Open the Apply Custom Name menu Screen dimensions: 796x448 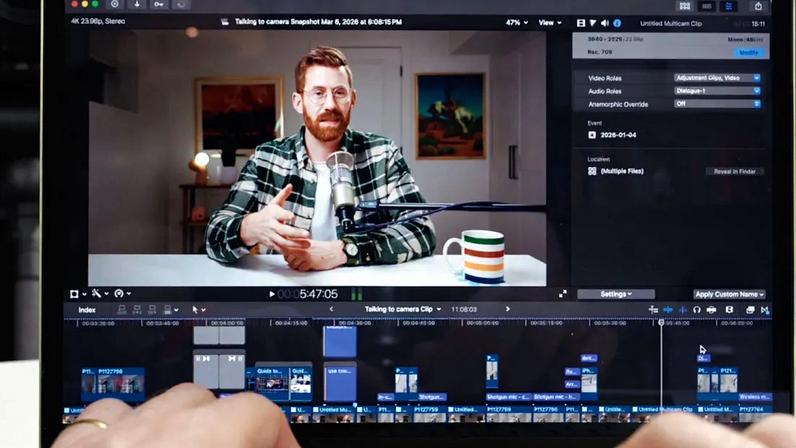(729, 294)
